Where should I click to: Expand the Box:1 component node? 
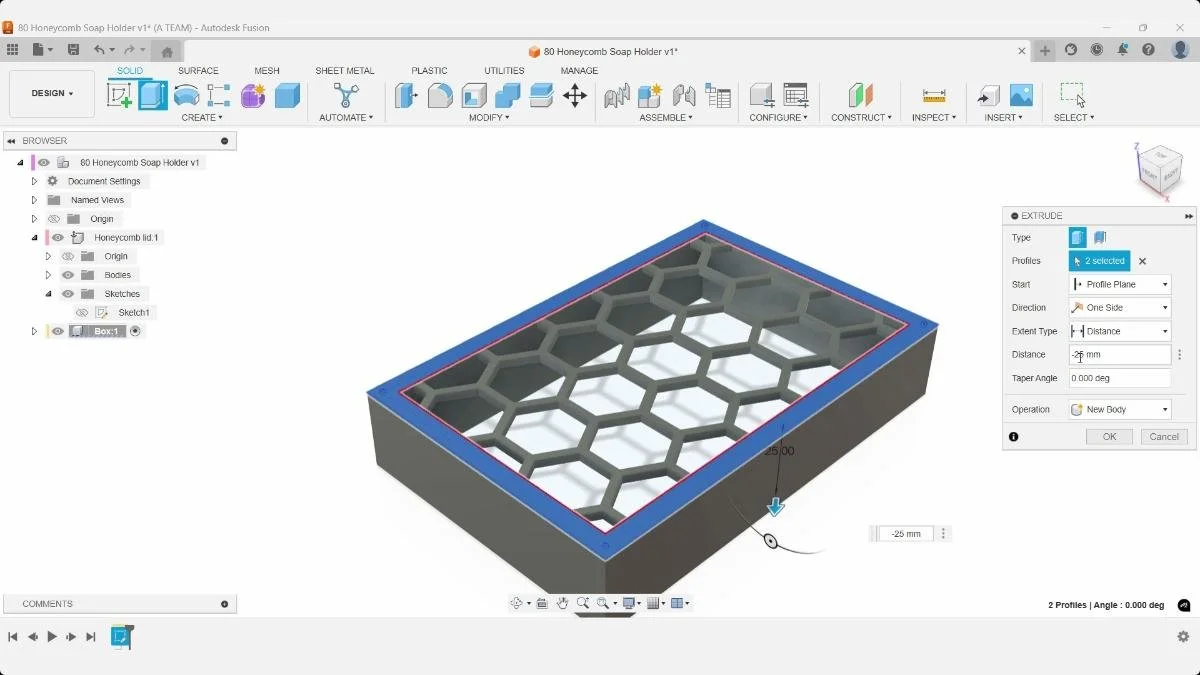click(x=34, y=331)
